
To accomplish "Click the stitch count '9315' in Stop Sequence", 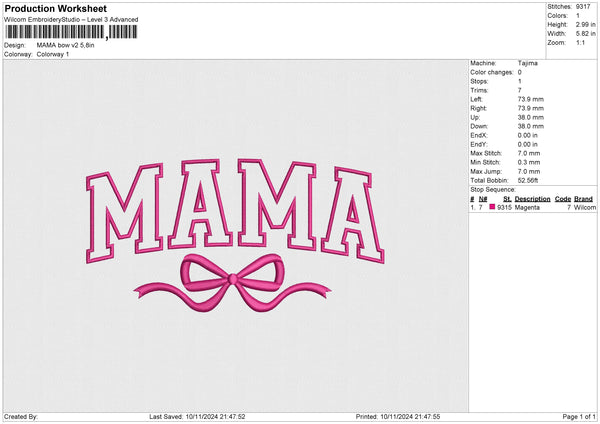I will coord(504,207).
